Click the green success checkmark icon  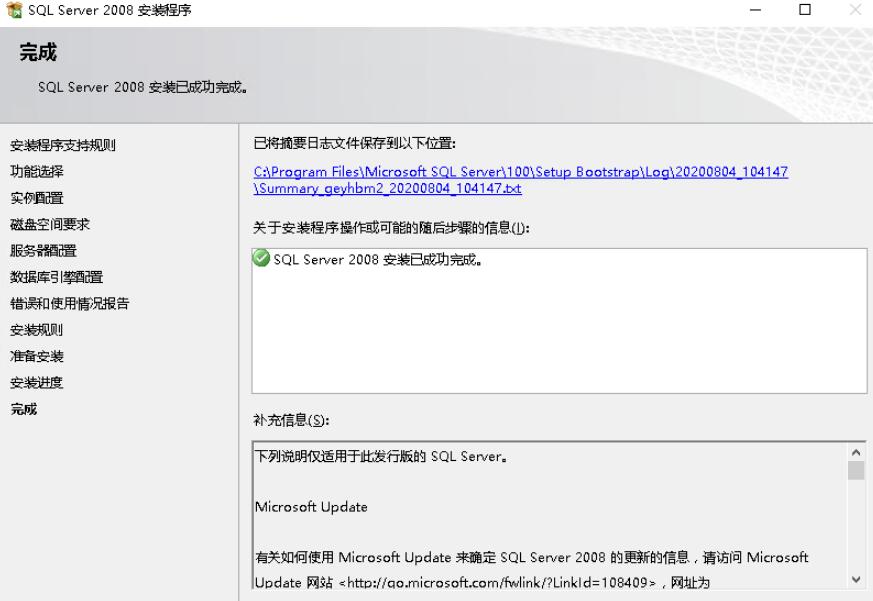(261, 258)
